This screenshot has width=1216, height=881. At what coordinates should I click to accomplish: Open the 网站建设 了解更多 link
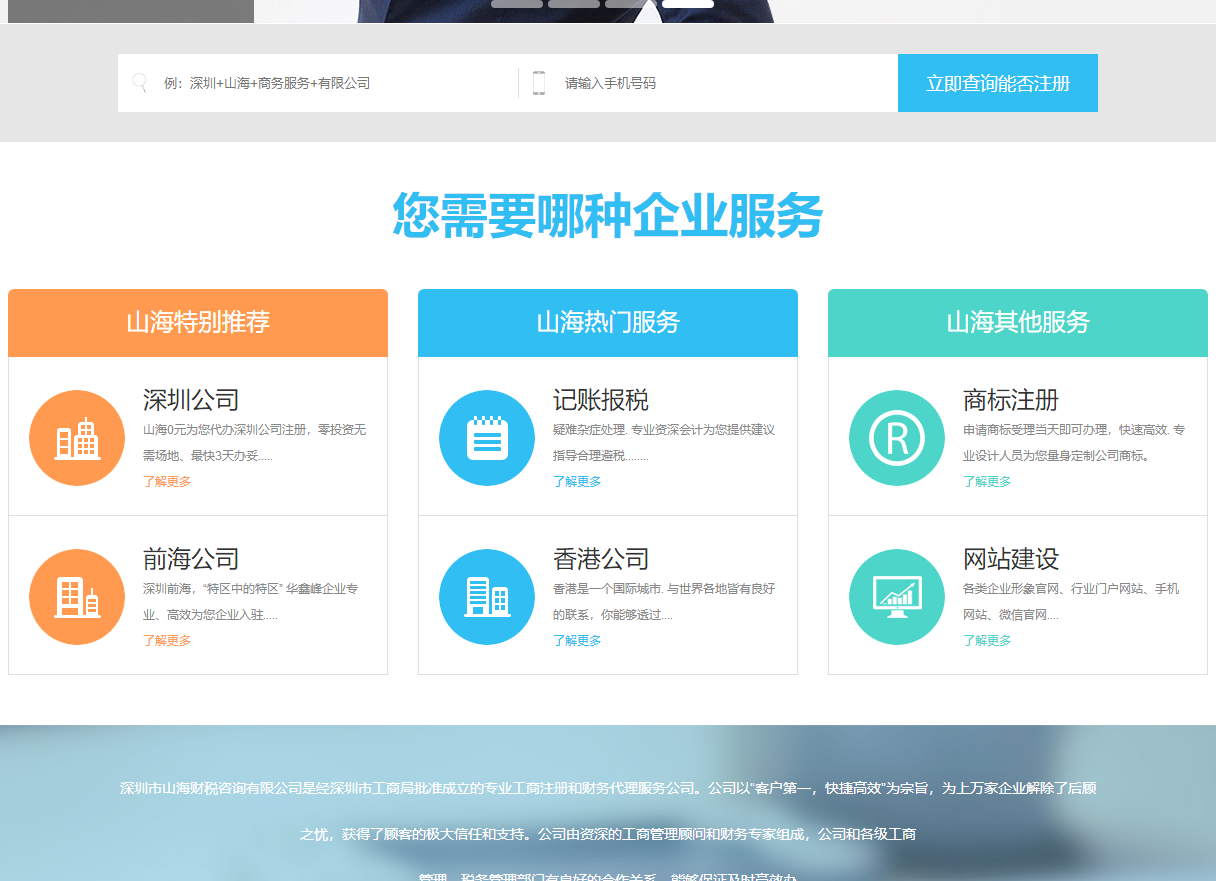[988, 640]
